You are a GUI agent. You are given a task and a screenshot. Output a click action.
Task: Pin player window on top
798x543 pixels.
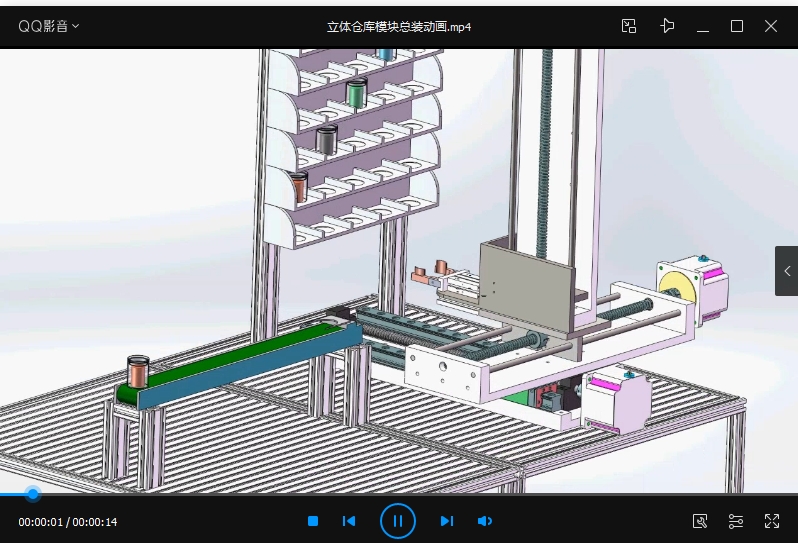click(667, 26)
